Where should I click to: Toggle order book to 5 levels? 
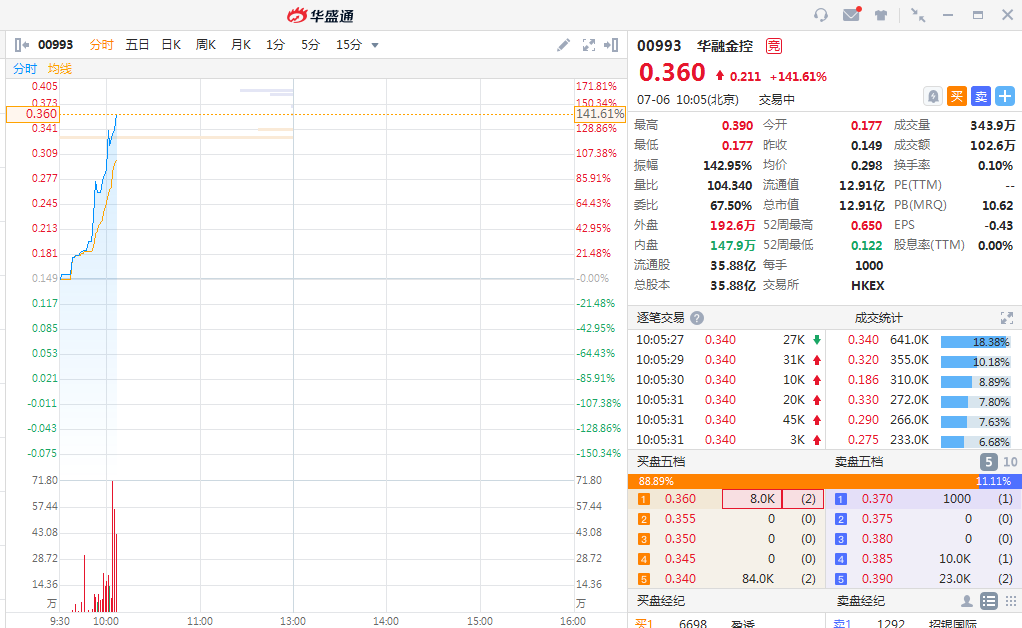988,462
